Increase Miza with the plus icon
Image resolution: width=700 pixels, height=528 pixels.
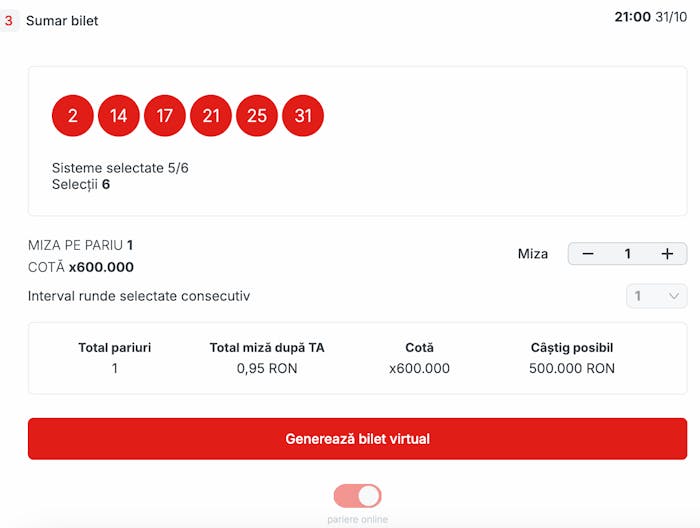pyautogui.click(x=667, y=254)
